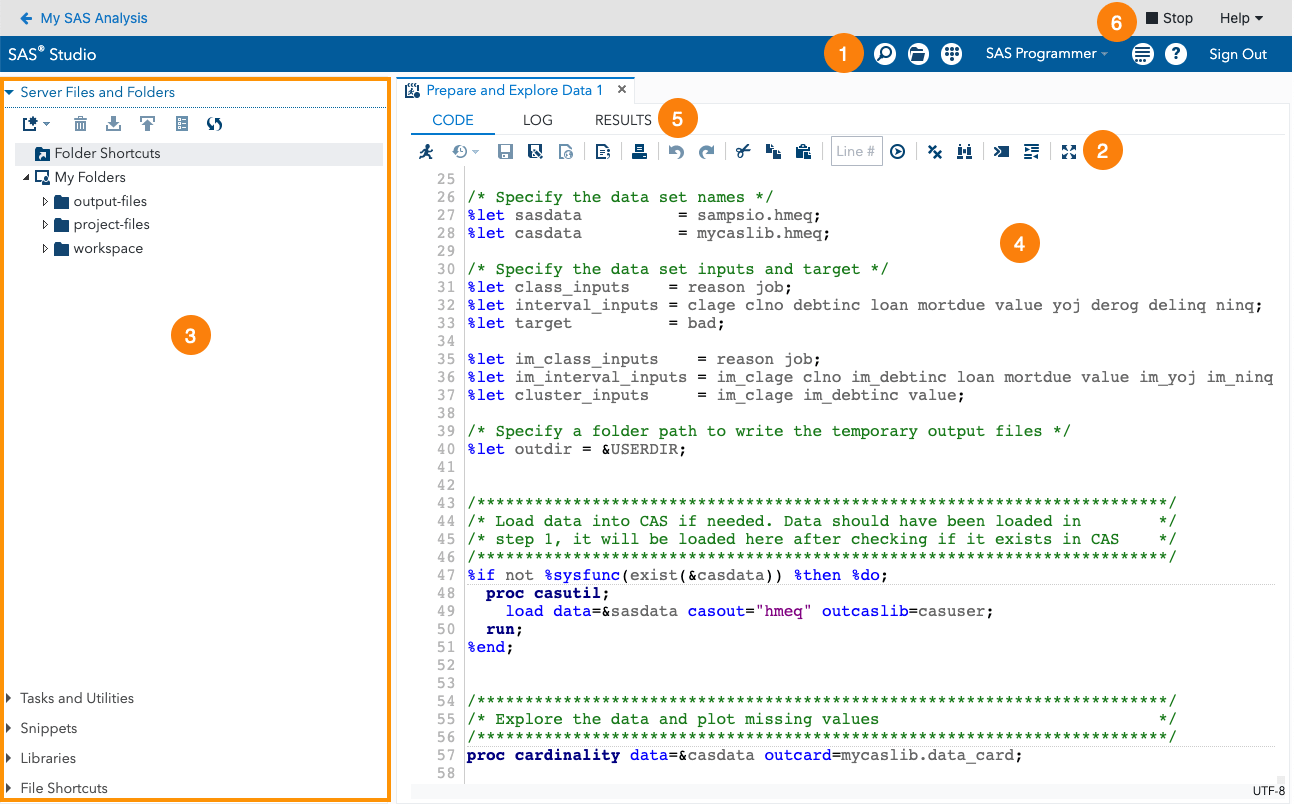Paste from clipboard icon
The height and width of the screenshot is (804, 1294).
click(802, 152)
